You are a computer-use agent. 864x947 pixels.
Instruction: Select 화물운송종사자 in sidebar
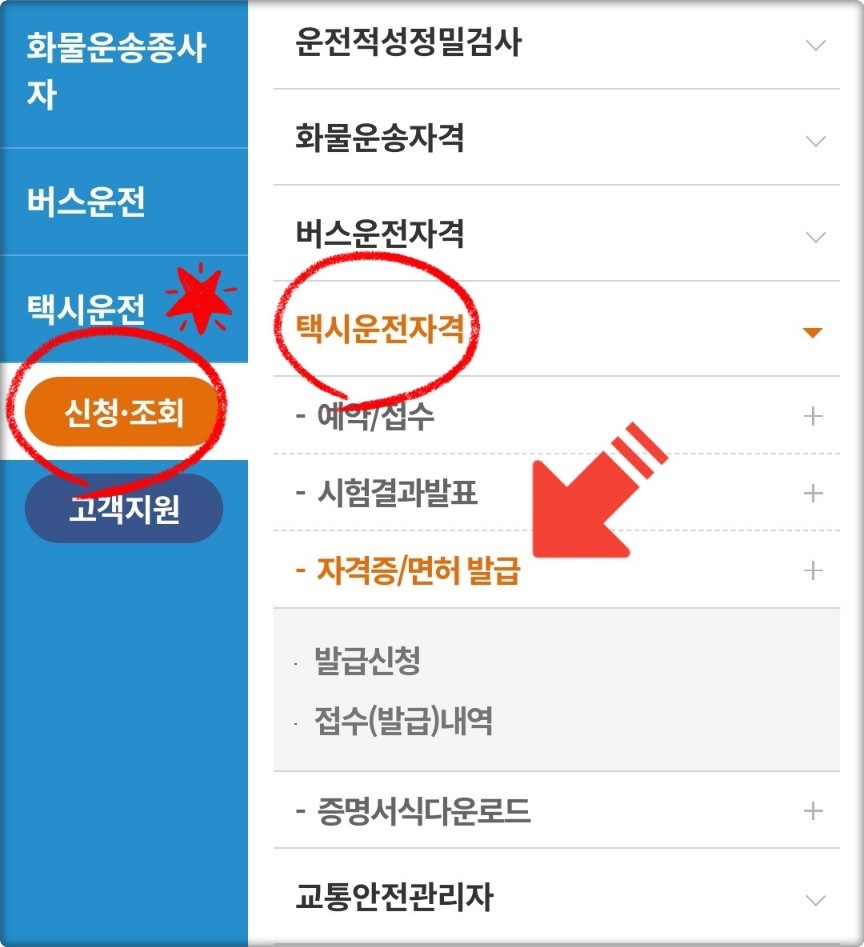117,71
